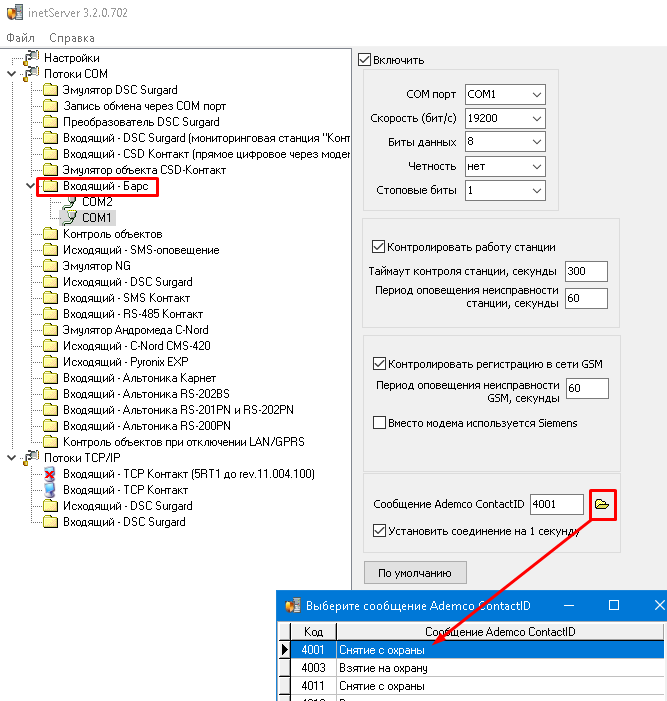Click the Период оповещения неисправности GSM field
The image size is (667, 701).
coord(587,388)
